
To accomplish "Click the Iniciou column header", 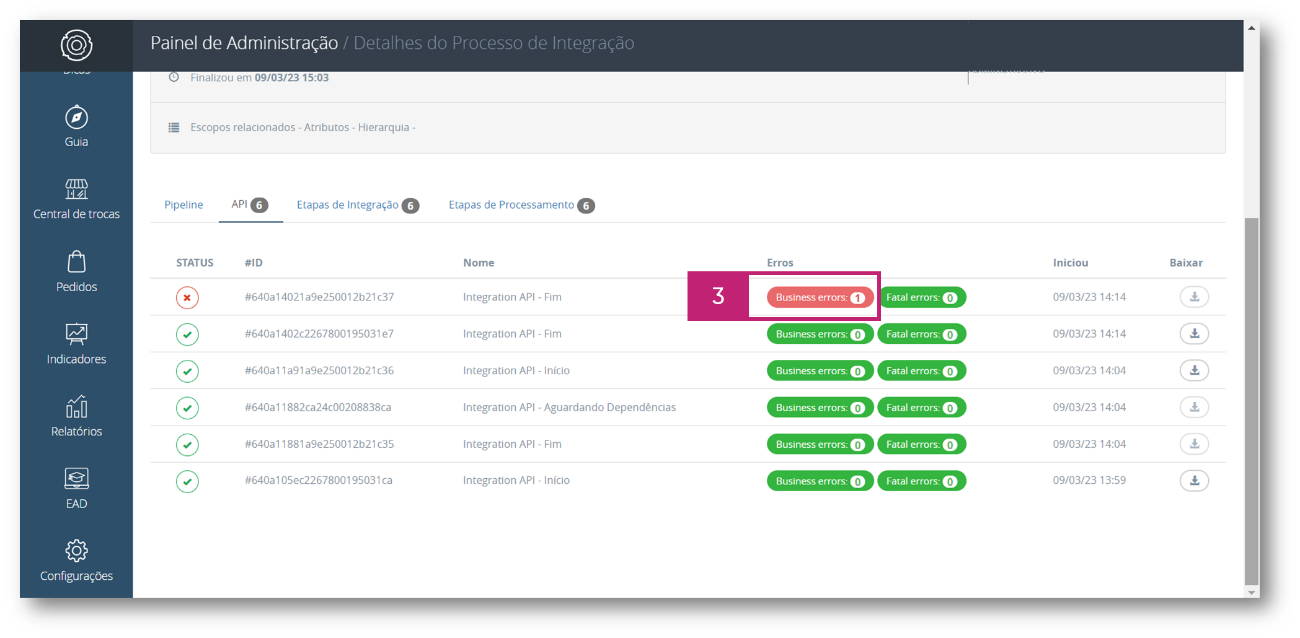I will (1071, 263).
